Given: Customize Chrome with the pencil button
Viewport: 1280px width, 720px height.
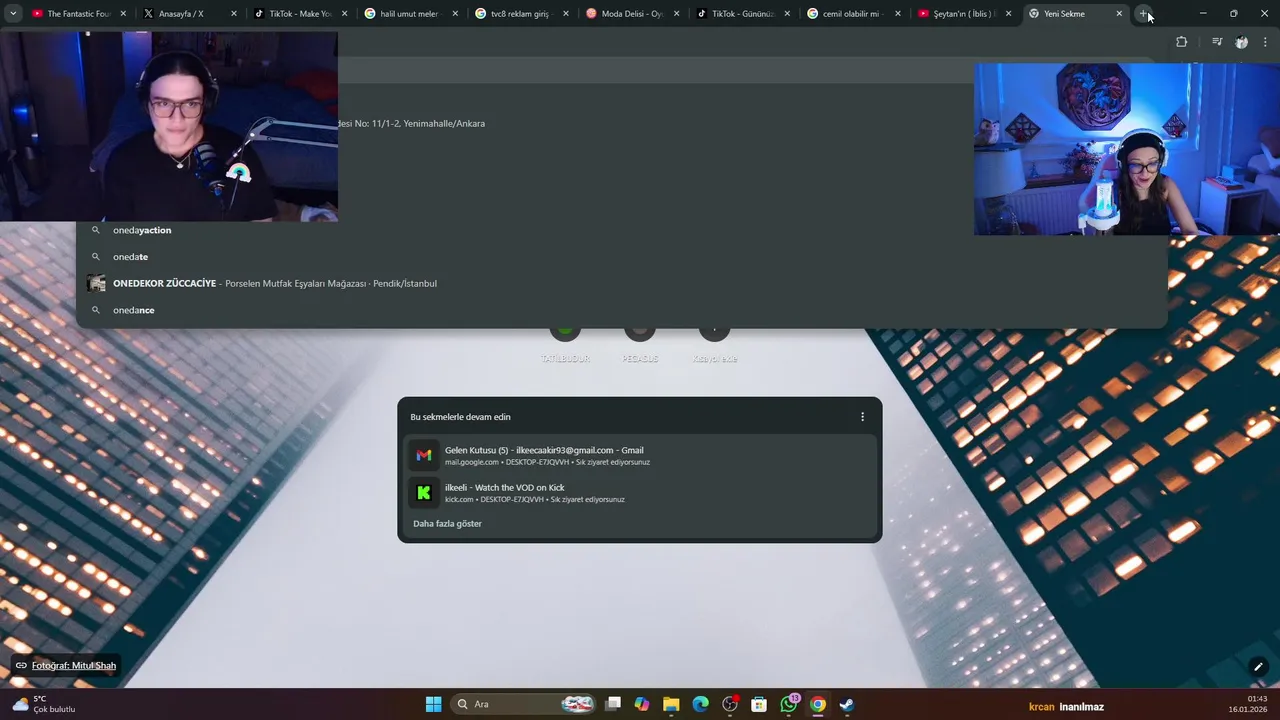Looking at the screenshot, I should coord(1258,667).
